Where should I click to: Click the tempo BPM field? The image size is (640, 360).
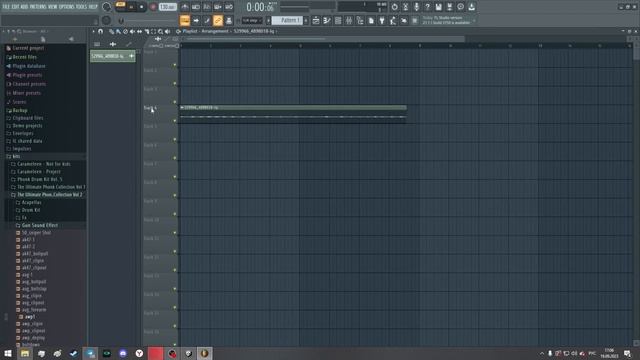pyautogui.click(x=167, y=7)
